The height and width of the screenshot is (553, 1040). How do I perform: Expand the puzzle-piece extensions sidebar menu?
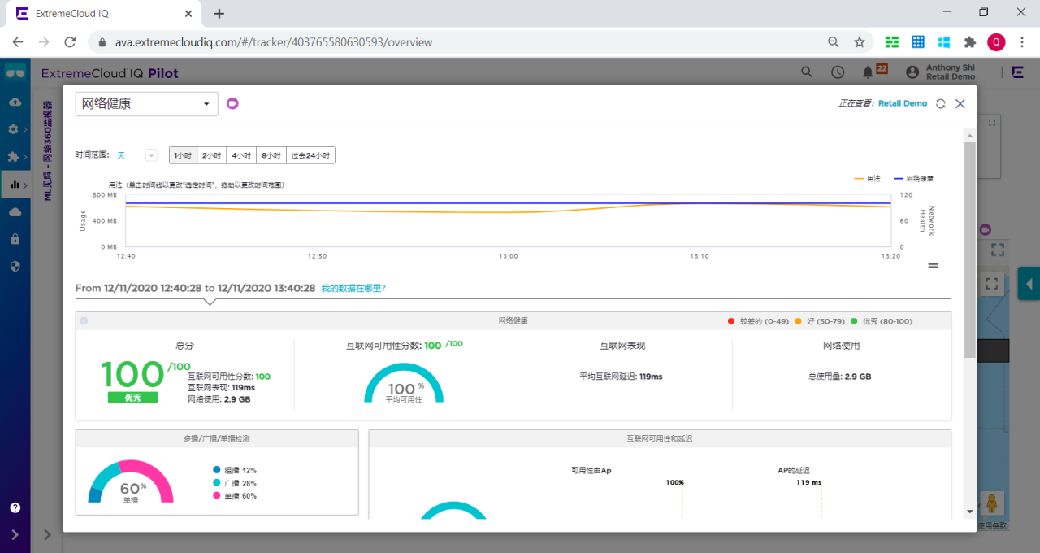point(16,157)
